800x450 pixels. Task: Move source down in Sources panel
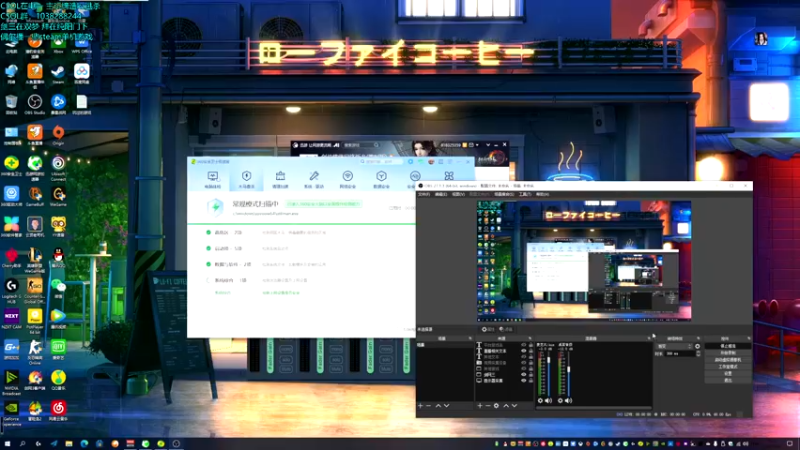(514, 406)
